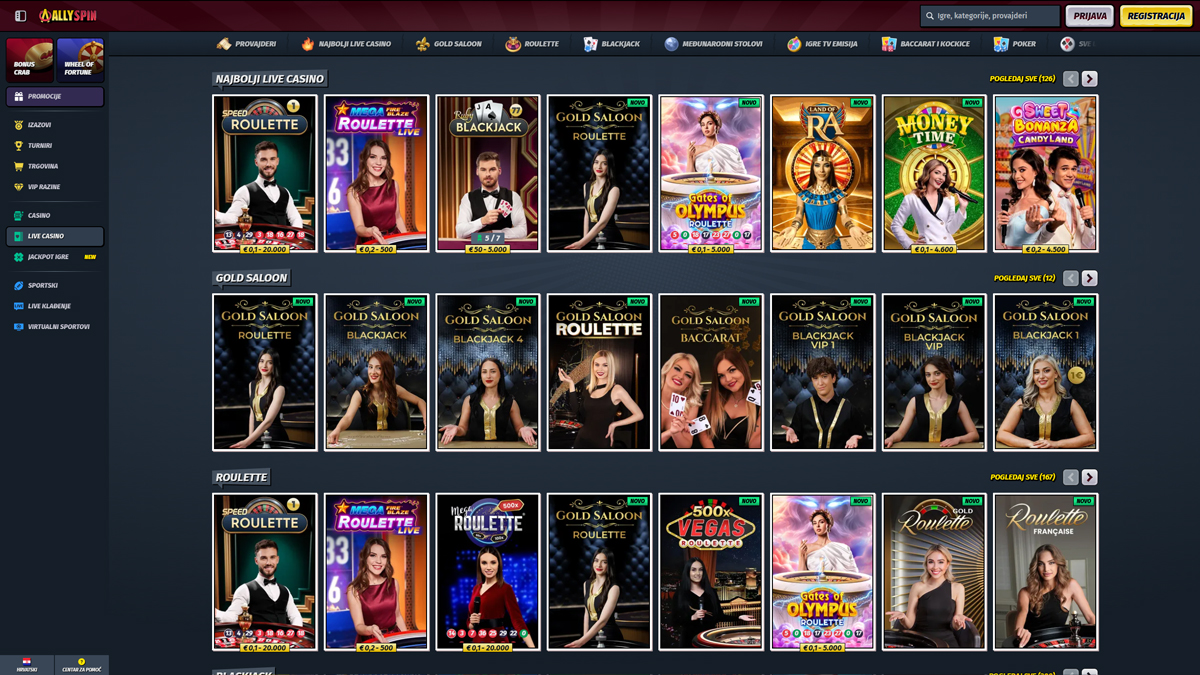Image resolution: width=1200 pixels, height=675 pixels.
Task: Open VIP Razine diamond icon
Action: (x=18, y=187)
